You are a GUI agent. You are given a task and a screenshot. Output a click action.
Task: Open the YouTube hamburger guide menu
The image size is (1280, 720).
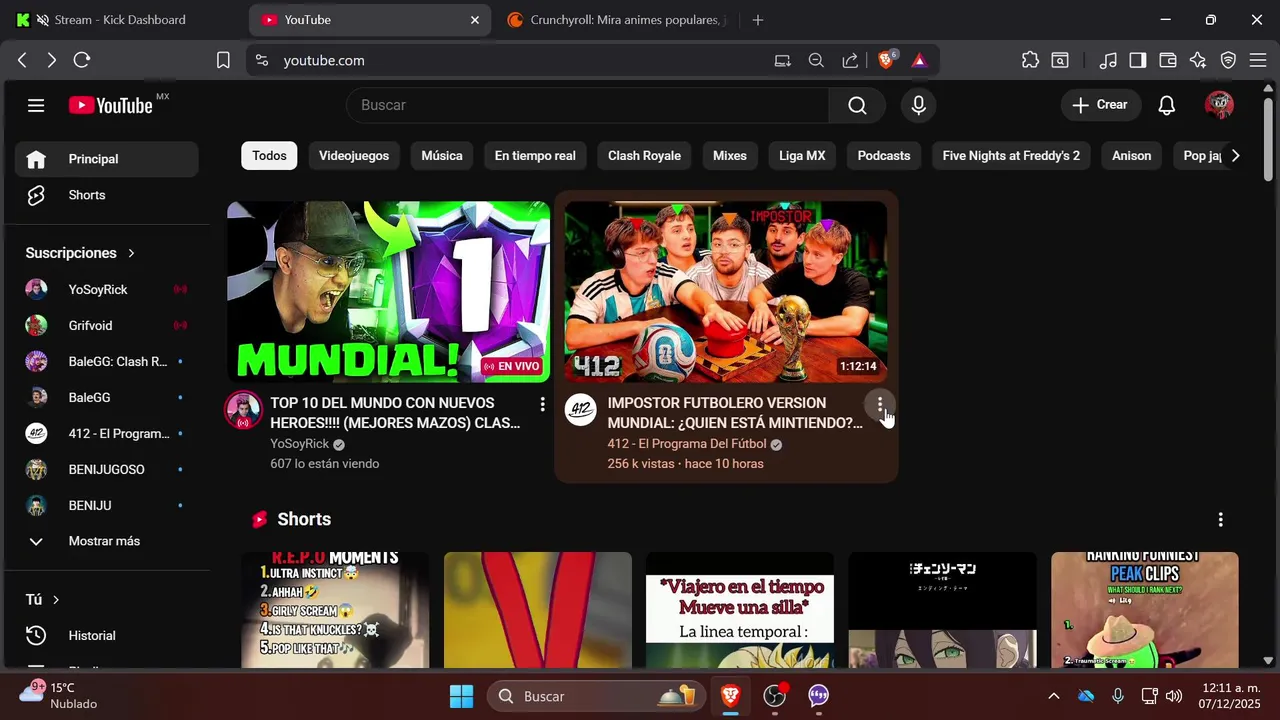coord(36,105)
